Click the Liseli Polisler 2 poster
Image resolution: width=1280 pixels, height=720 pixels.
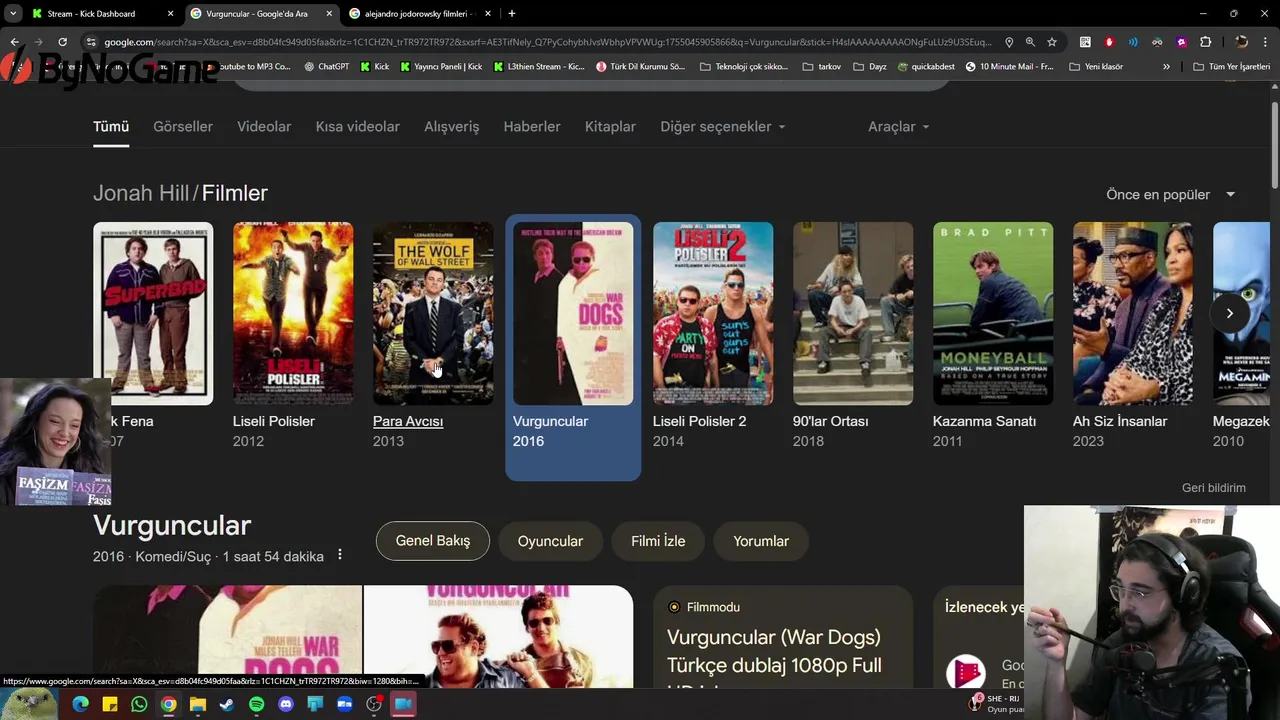point(713,313)
